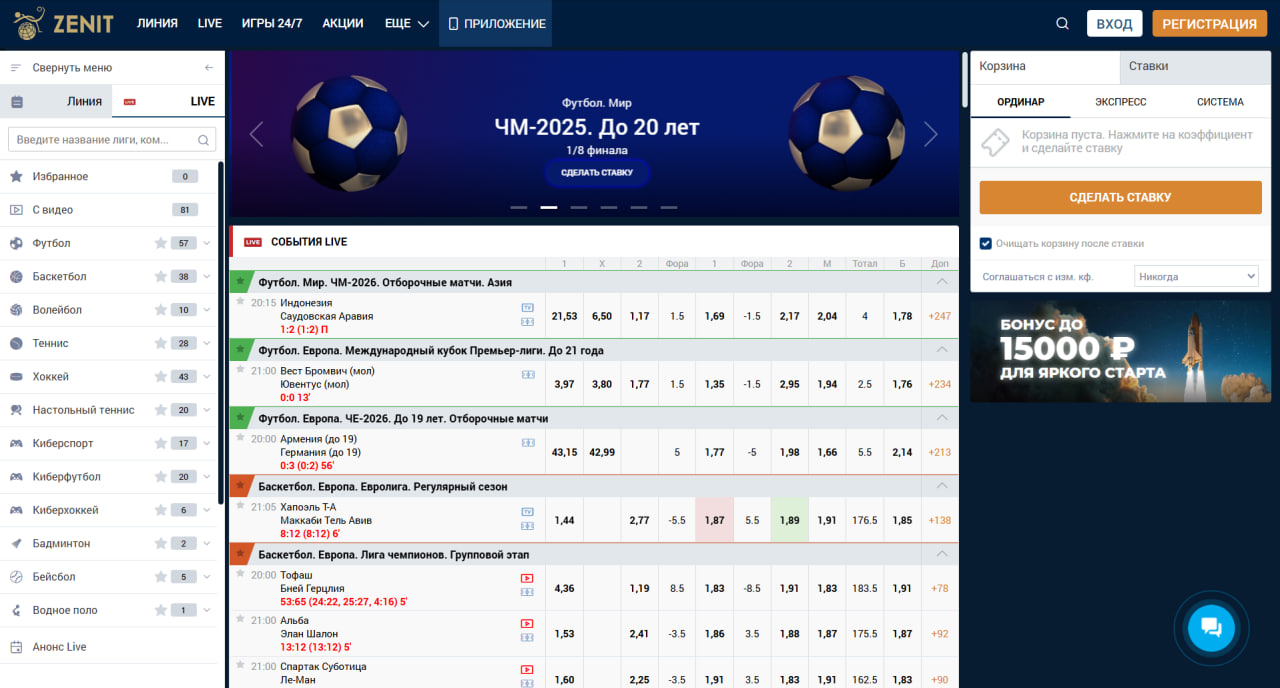The image size is (1280, 688).
Task: Favorite the Tennis category star
Action: [160, 343]
